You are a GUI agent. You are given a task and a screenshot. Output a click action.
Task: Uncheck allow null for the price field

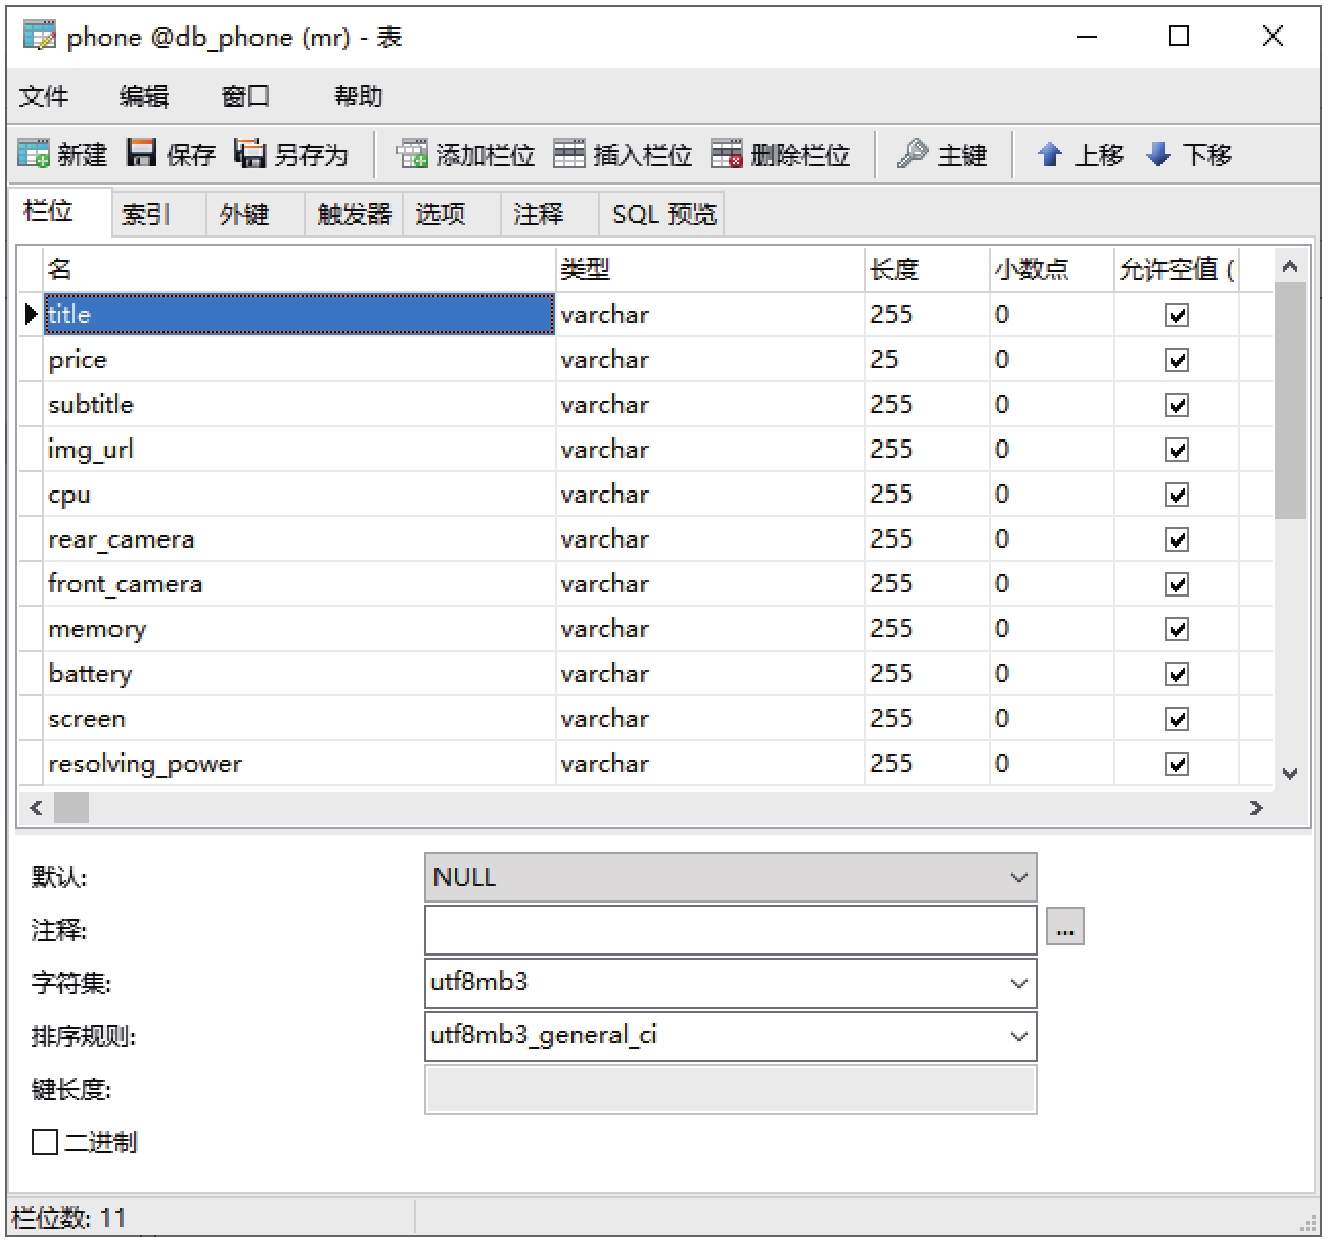1177,360
